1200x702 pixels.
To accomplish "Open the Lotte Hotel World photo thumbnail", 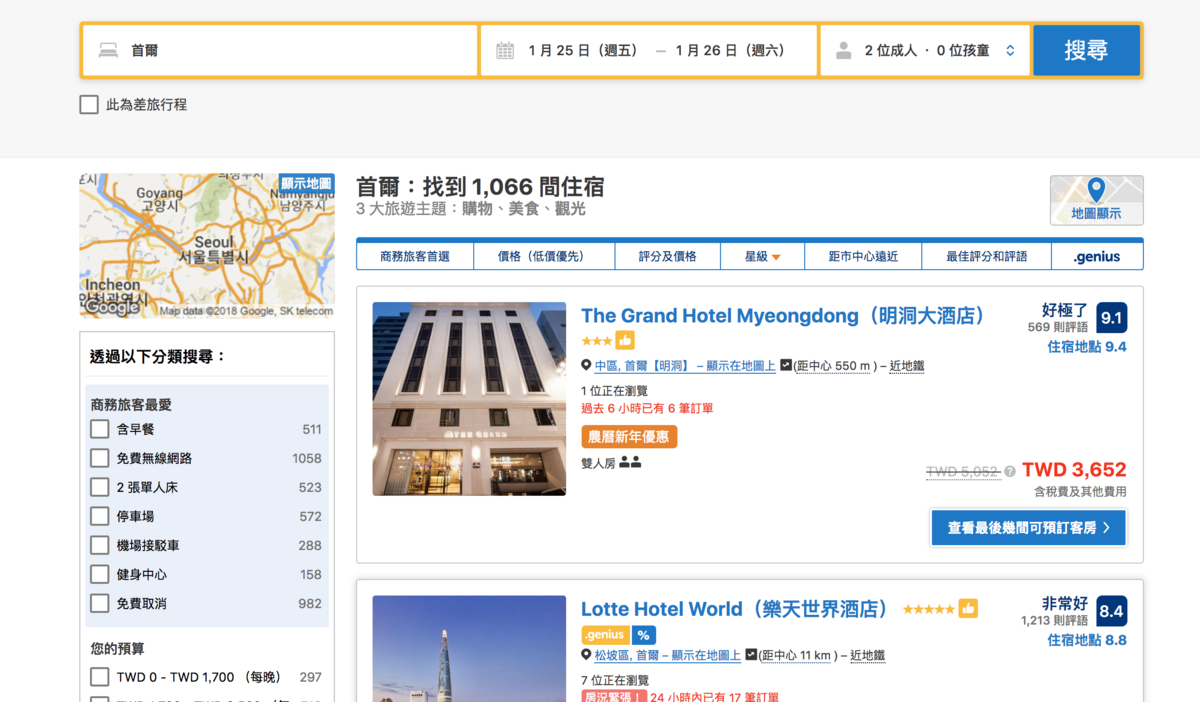I will [469, 648].
